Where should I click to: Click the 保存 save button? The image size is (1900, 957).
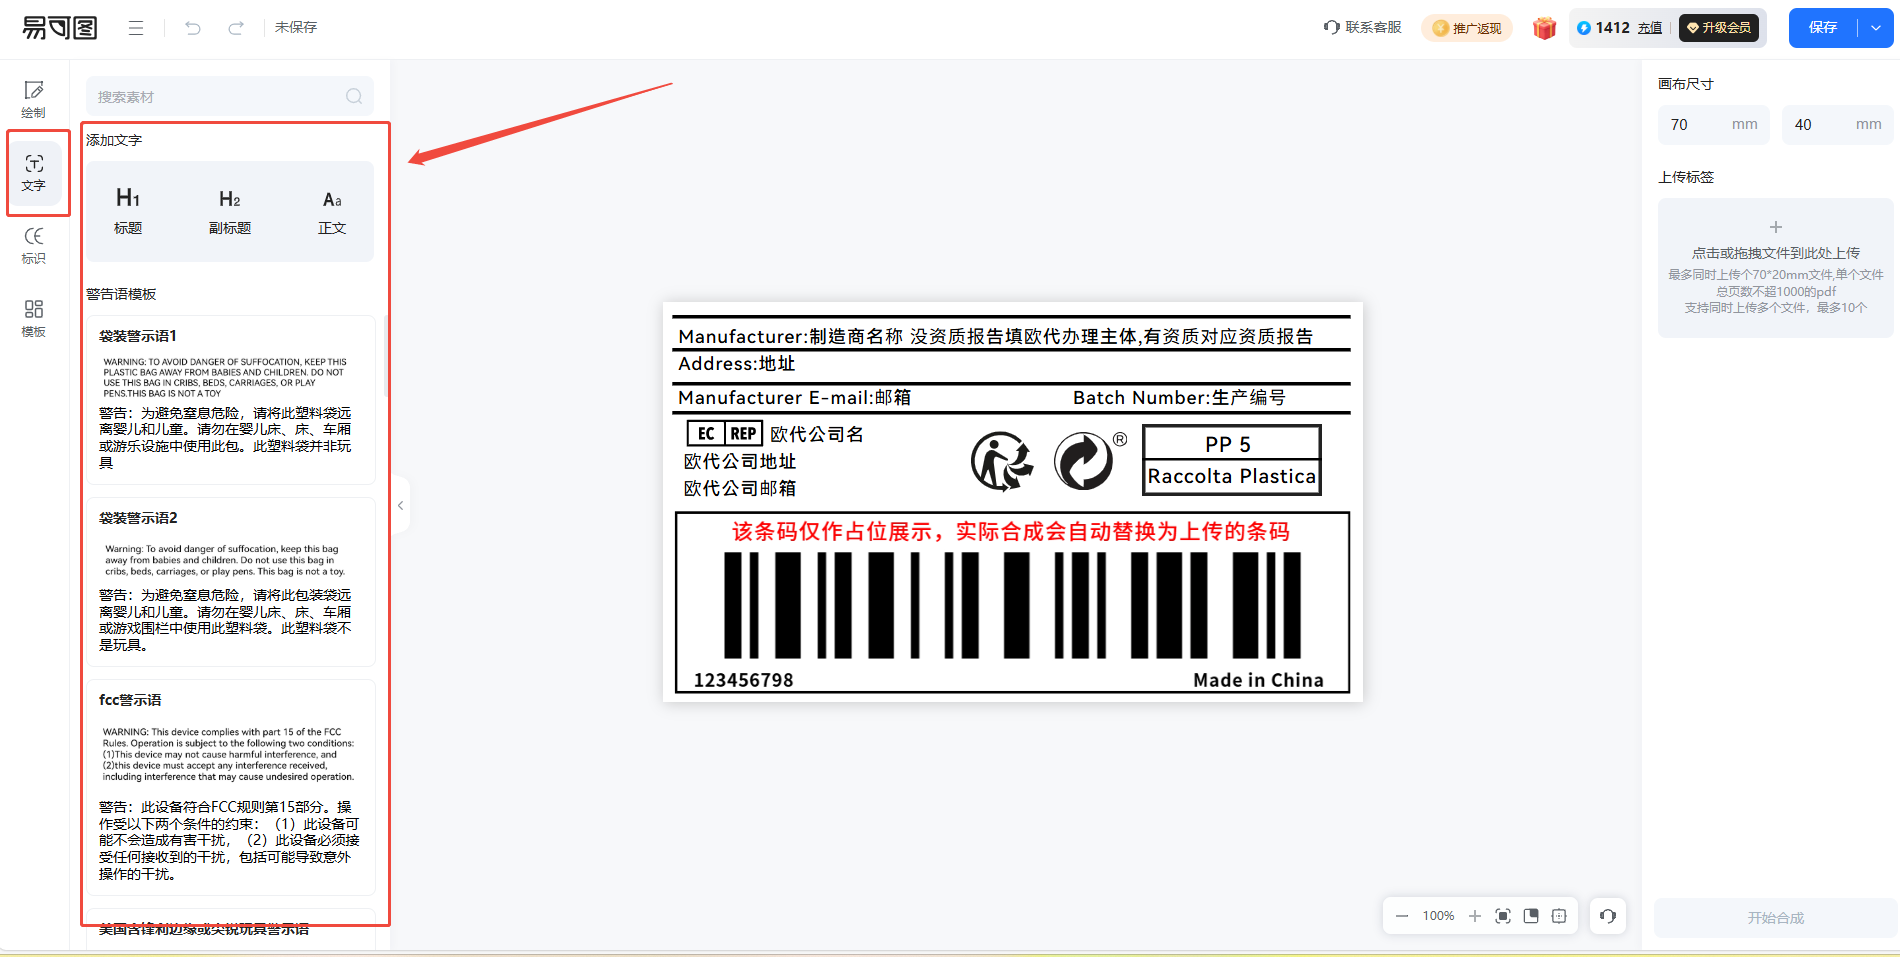pos(1823,28)
